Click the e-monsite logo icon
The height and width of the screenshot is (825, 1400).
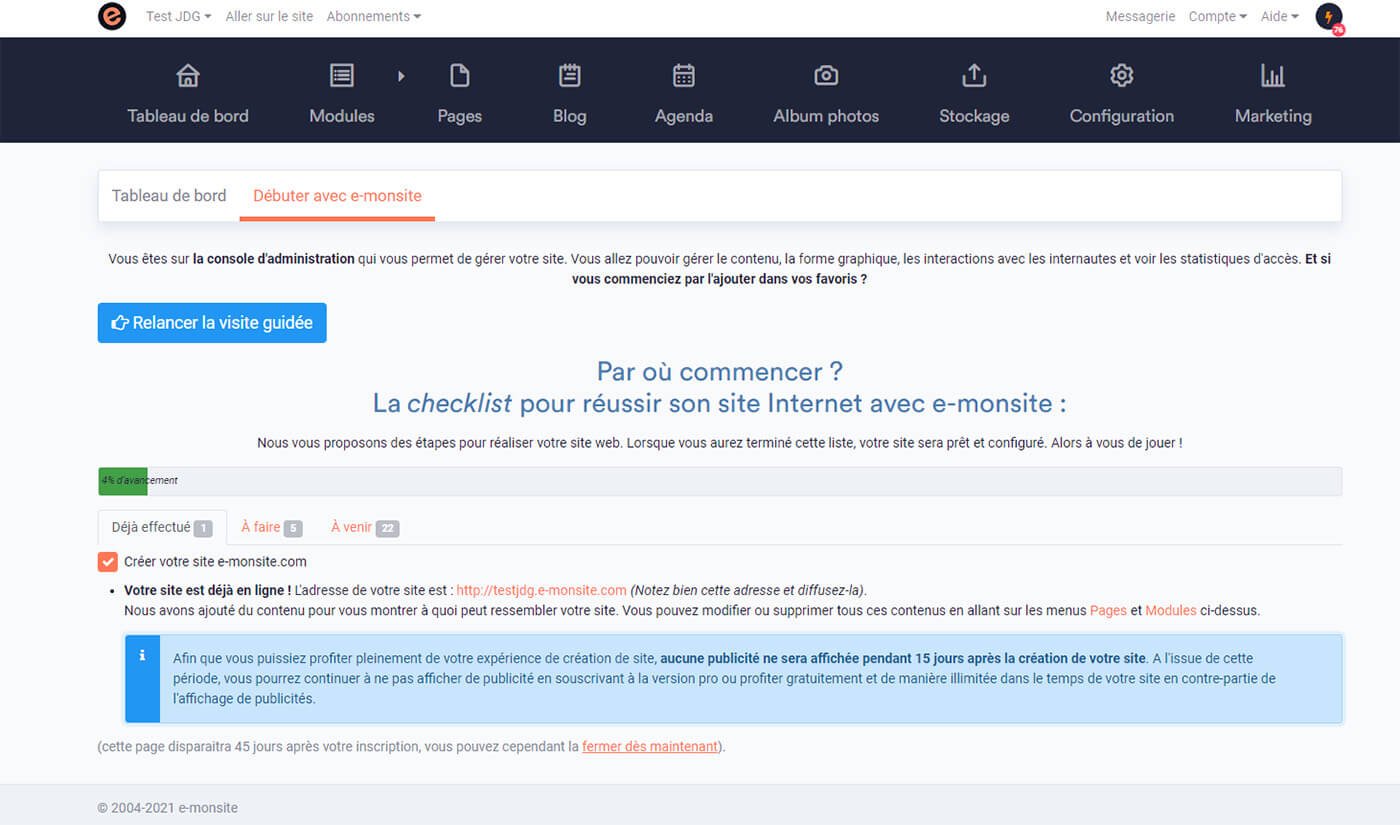point(112,16)
